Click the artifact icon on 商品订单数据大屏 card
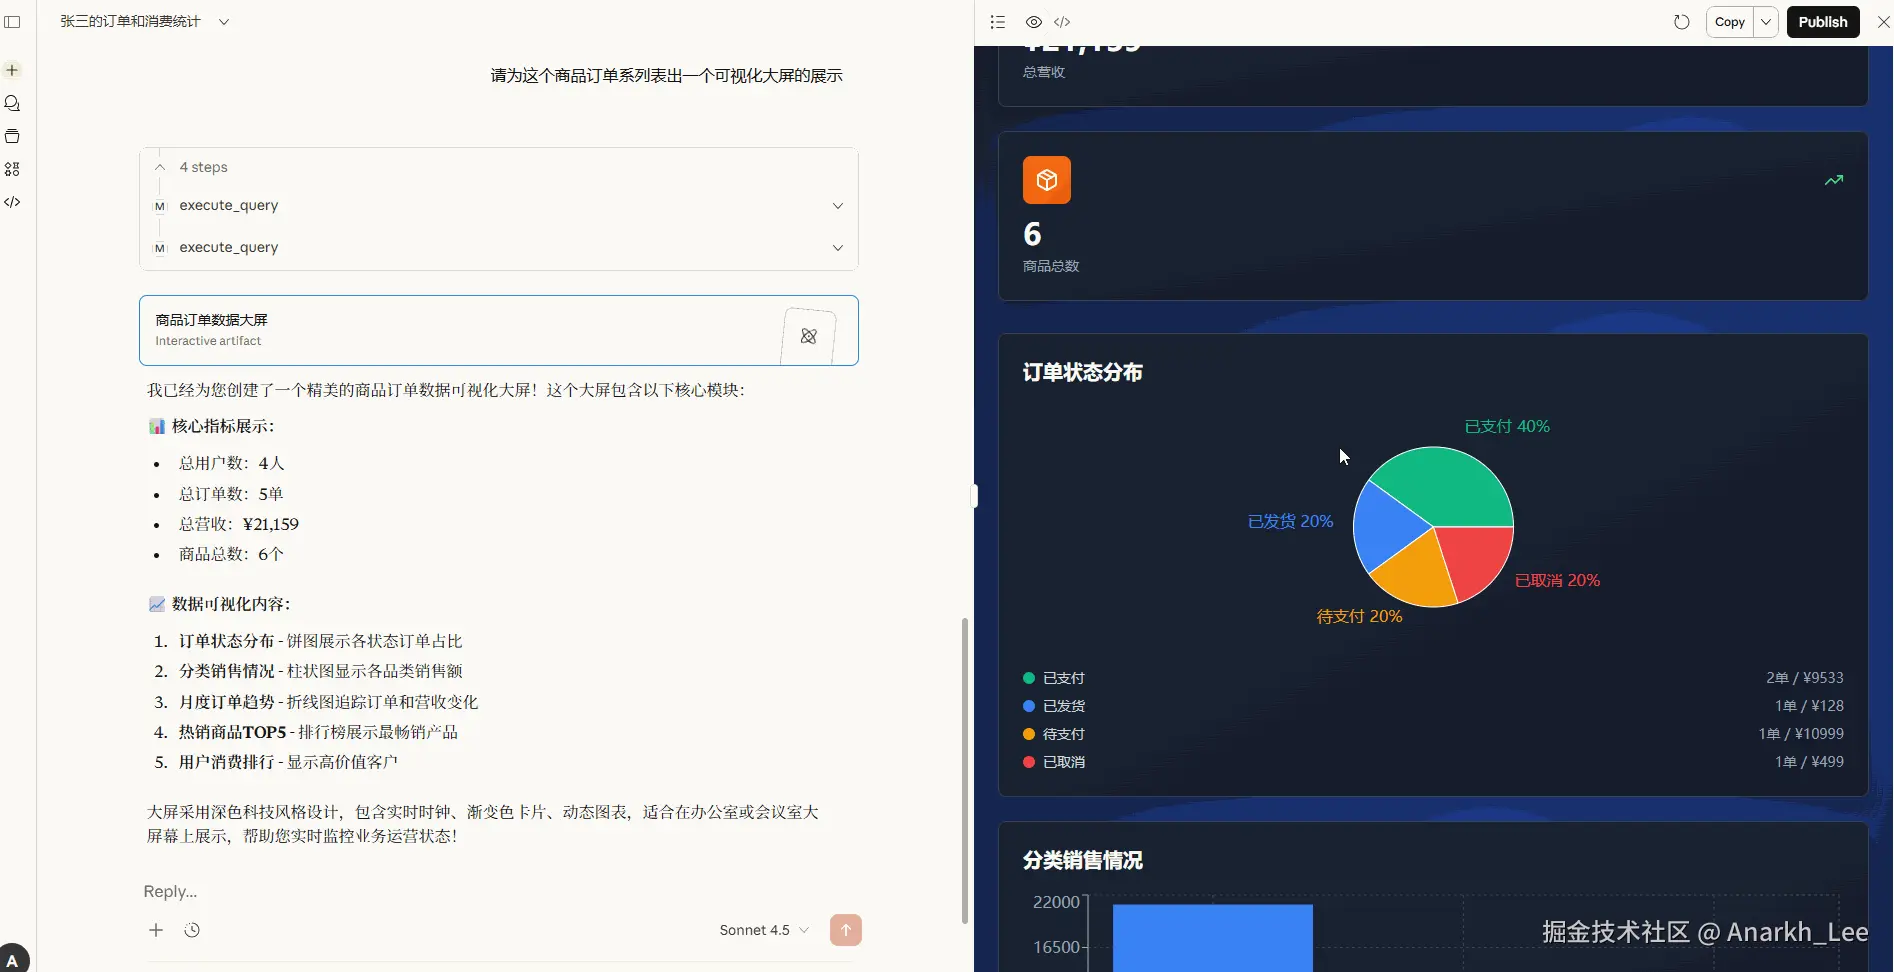The image size is (1894, 972). [808, 336]
